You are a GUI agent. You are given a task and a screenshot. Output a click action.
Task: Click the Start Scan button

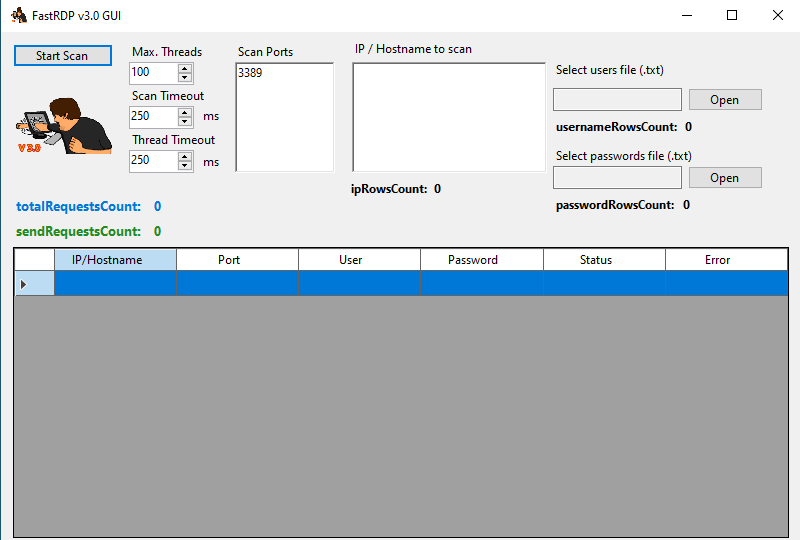tap(63, 56)
